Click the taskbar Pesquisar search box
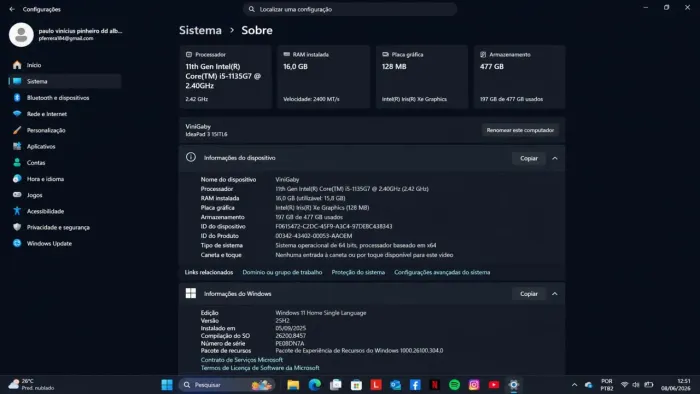 (x=227, y=385)
